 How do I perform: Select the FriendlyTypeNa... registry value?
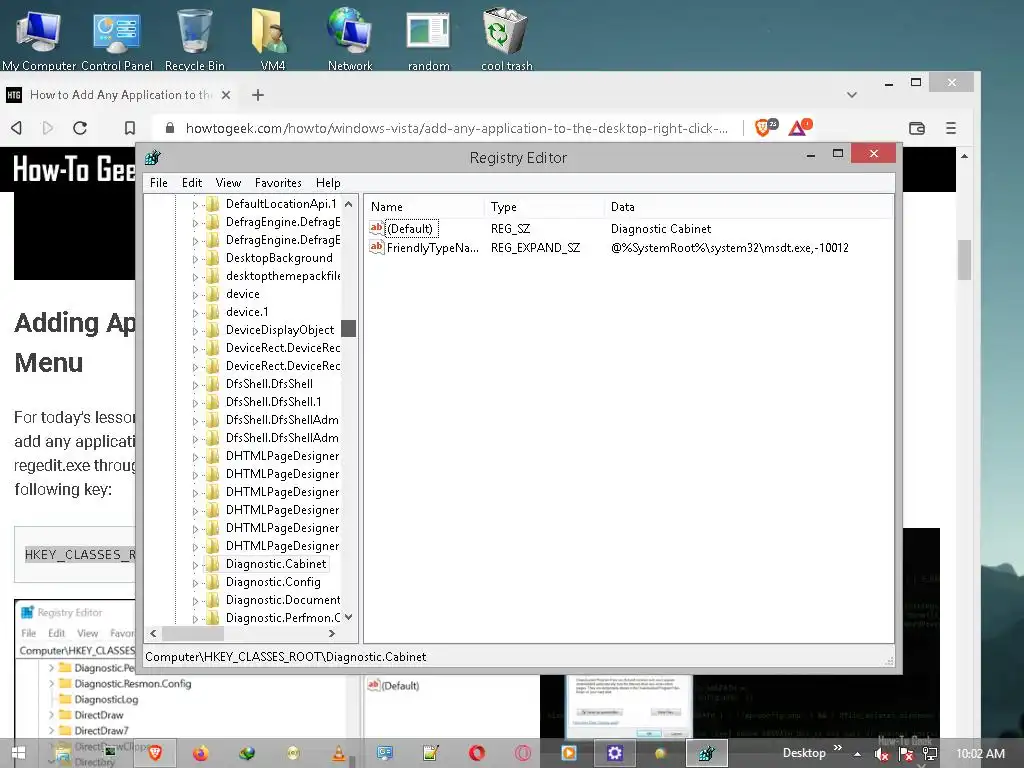point(432,248)
